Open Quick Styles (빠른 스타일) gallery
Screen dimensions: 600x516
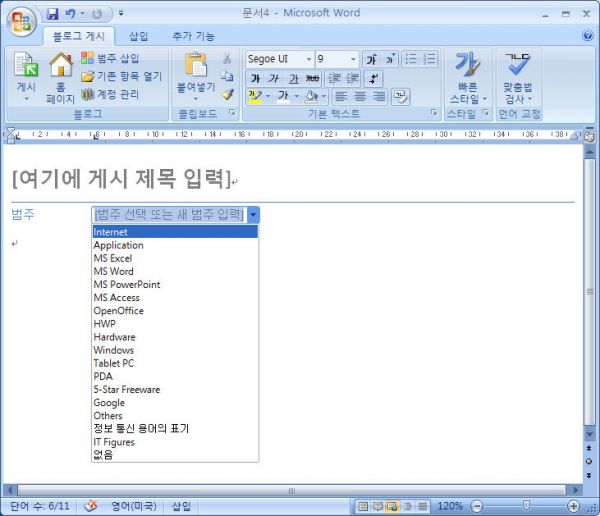coord(468,78)
